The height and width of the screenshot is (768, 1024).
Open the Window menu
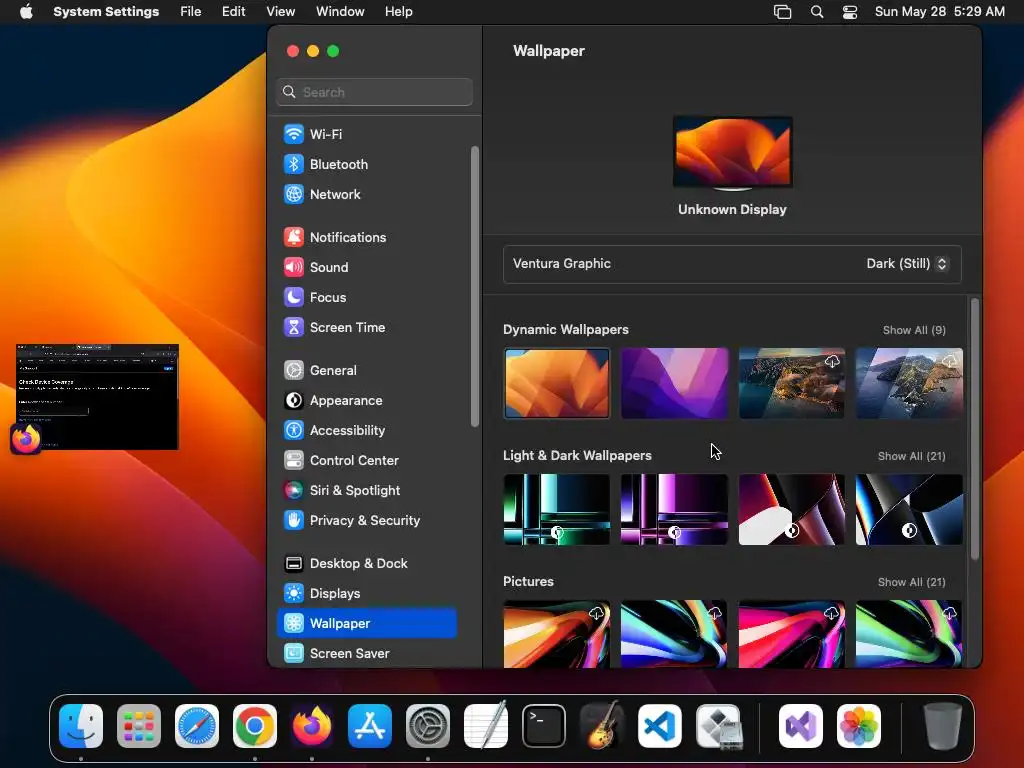(x=340, y=12)
